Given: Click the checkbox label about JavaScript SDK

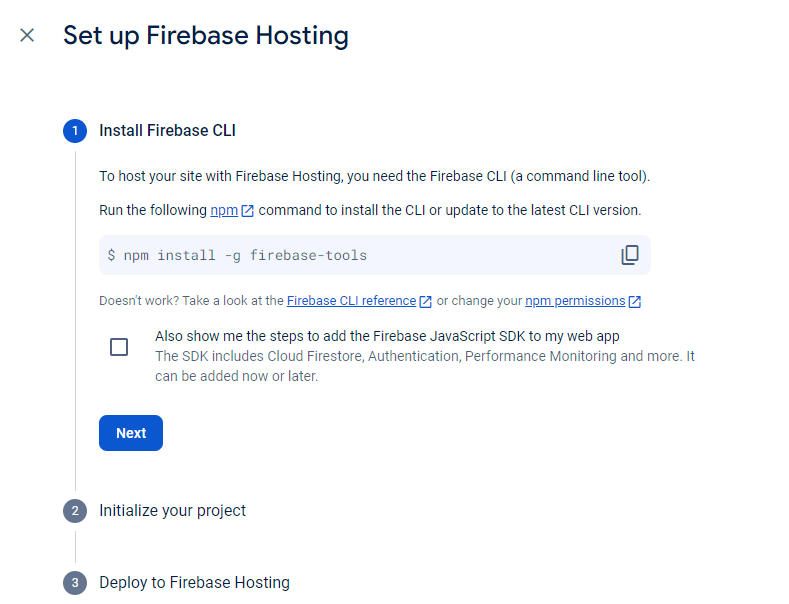Looking at the screenshot, I should point(387,336).
